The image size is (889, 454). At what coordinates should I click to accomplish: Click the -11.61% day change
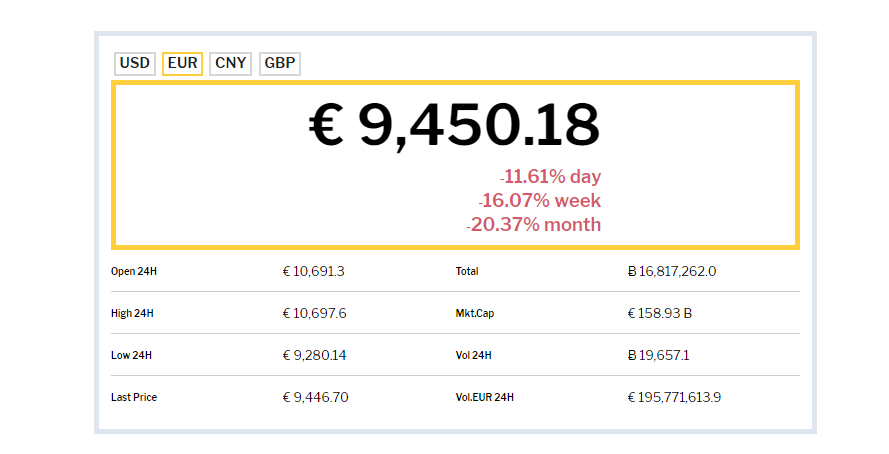click(x=551, y=177)
